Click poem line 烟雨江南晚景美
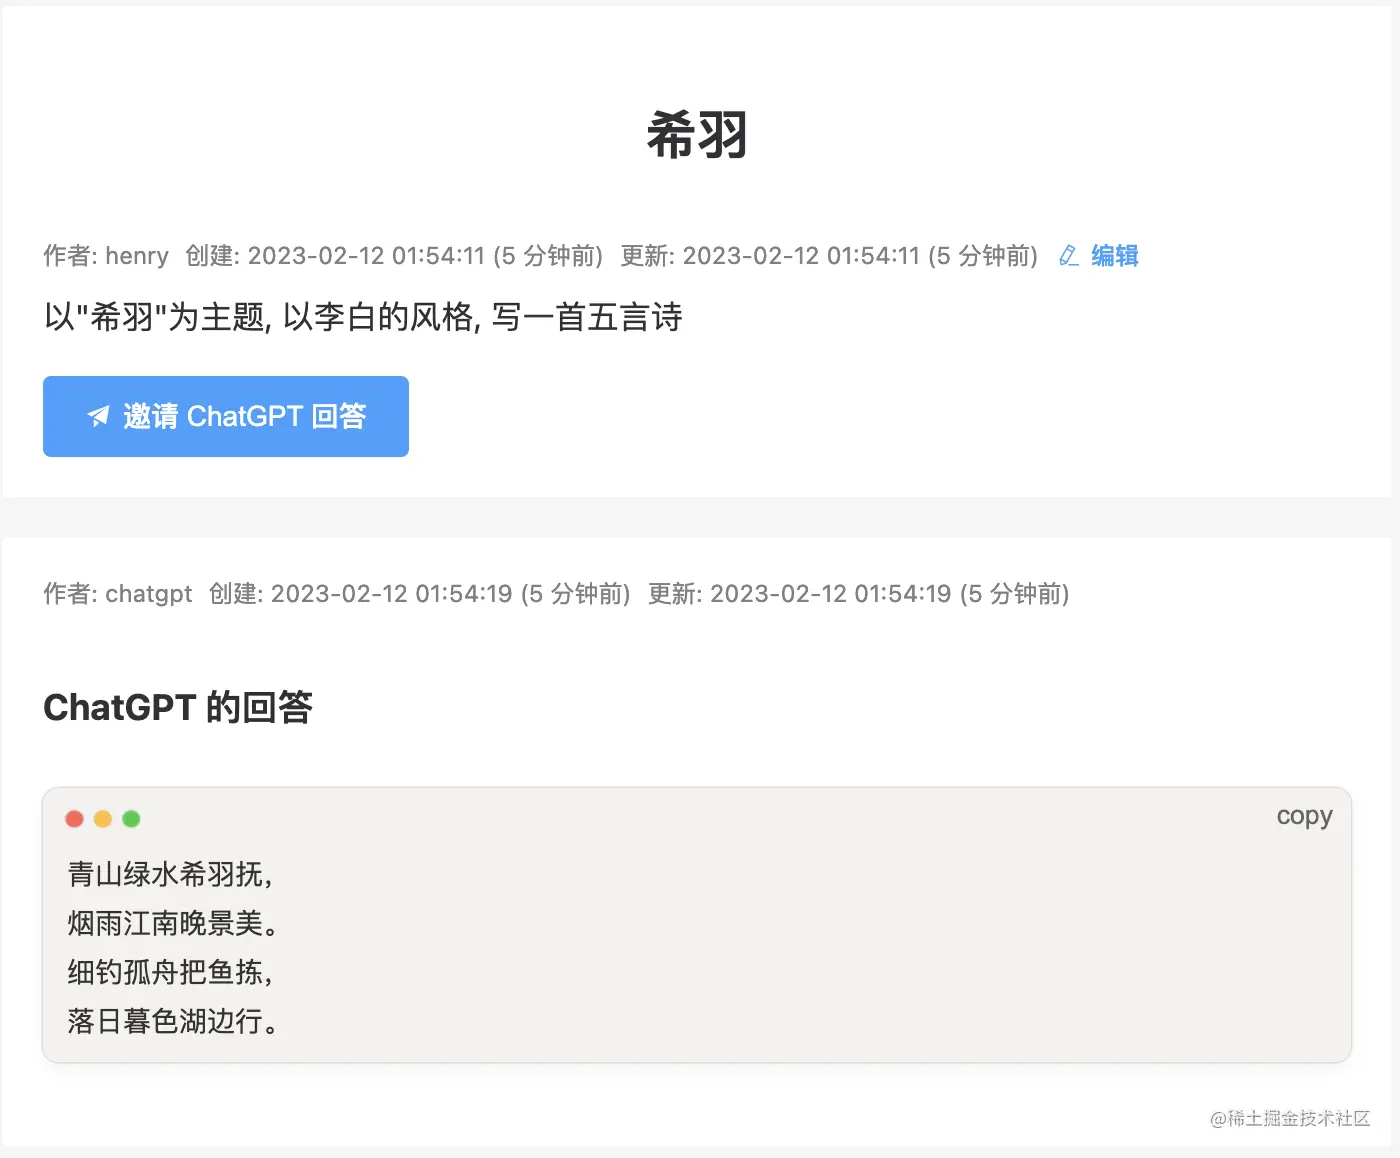The image size is (1400, 1158). coord(173,923)
